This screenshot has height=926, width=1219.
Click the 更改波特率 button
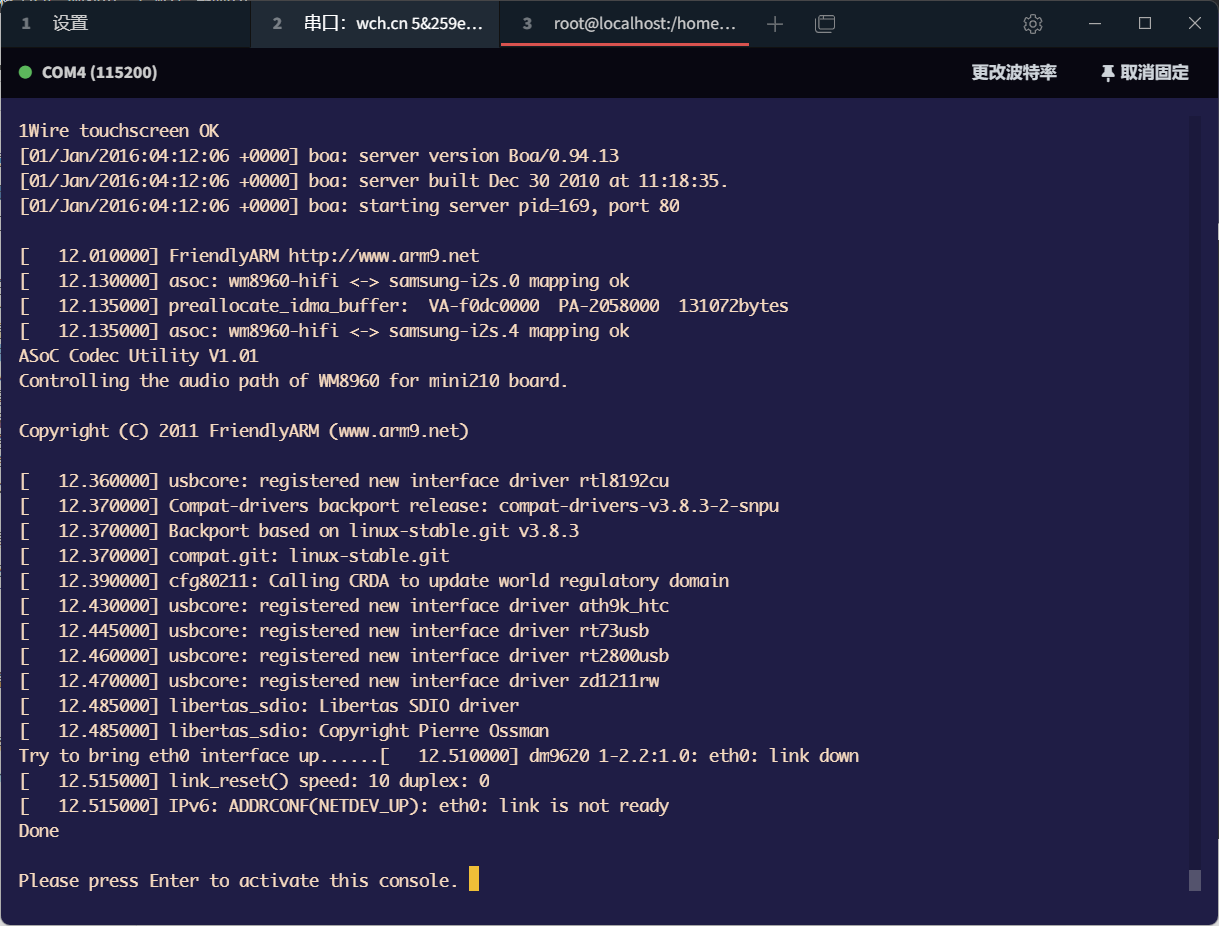(x=1014, y=73)
